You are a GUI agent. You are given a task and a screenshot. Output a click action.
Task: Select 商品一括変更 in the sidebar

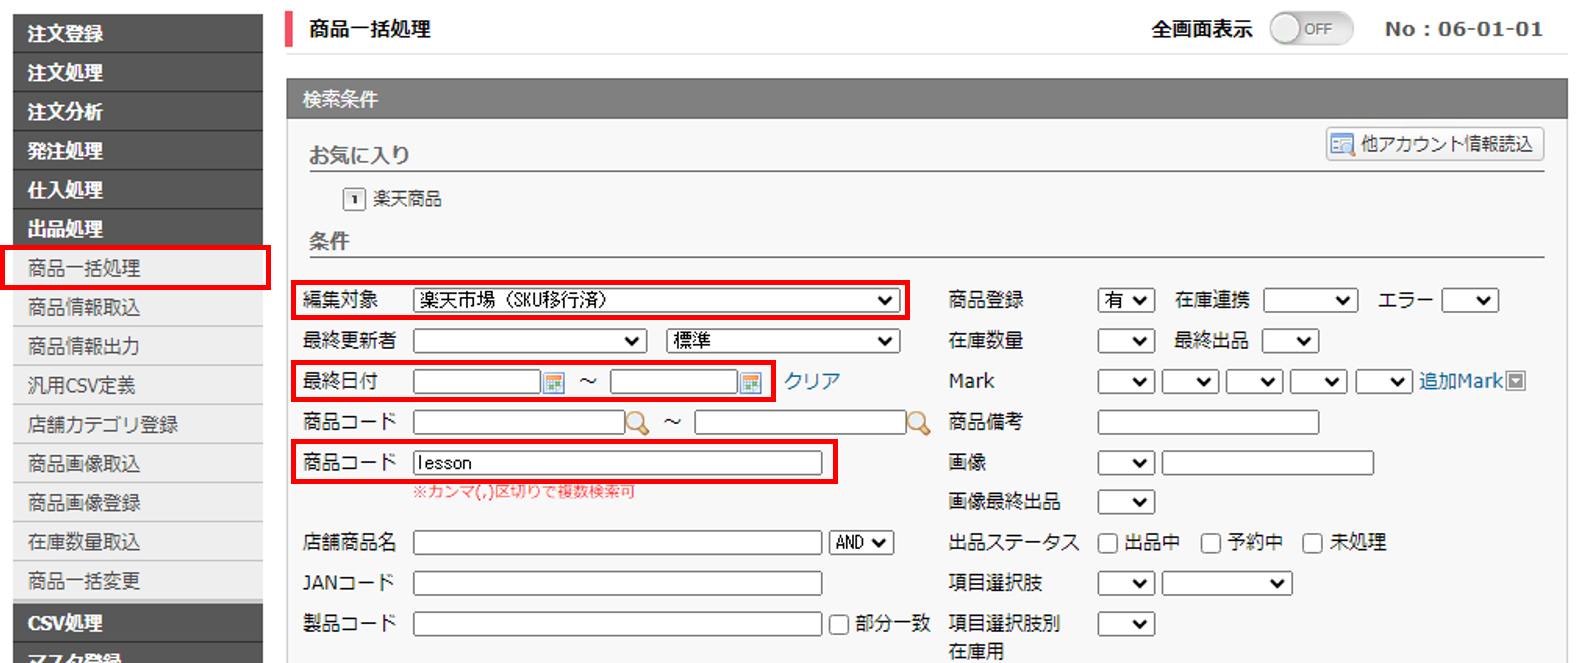pos(138,580)
